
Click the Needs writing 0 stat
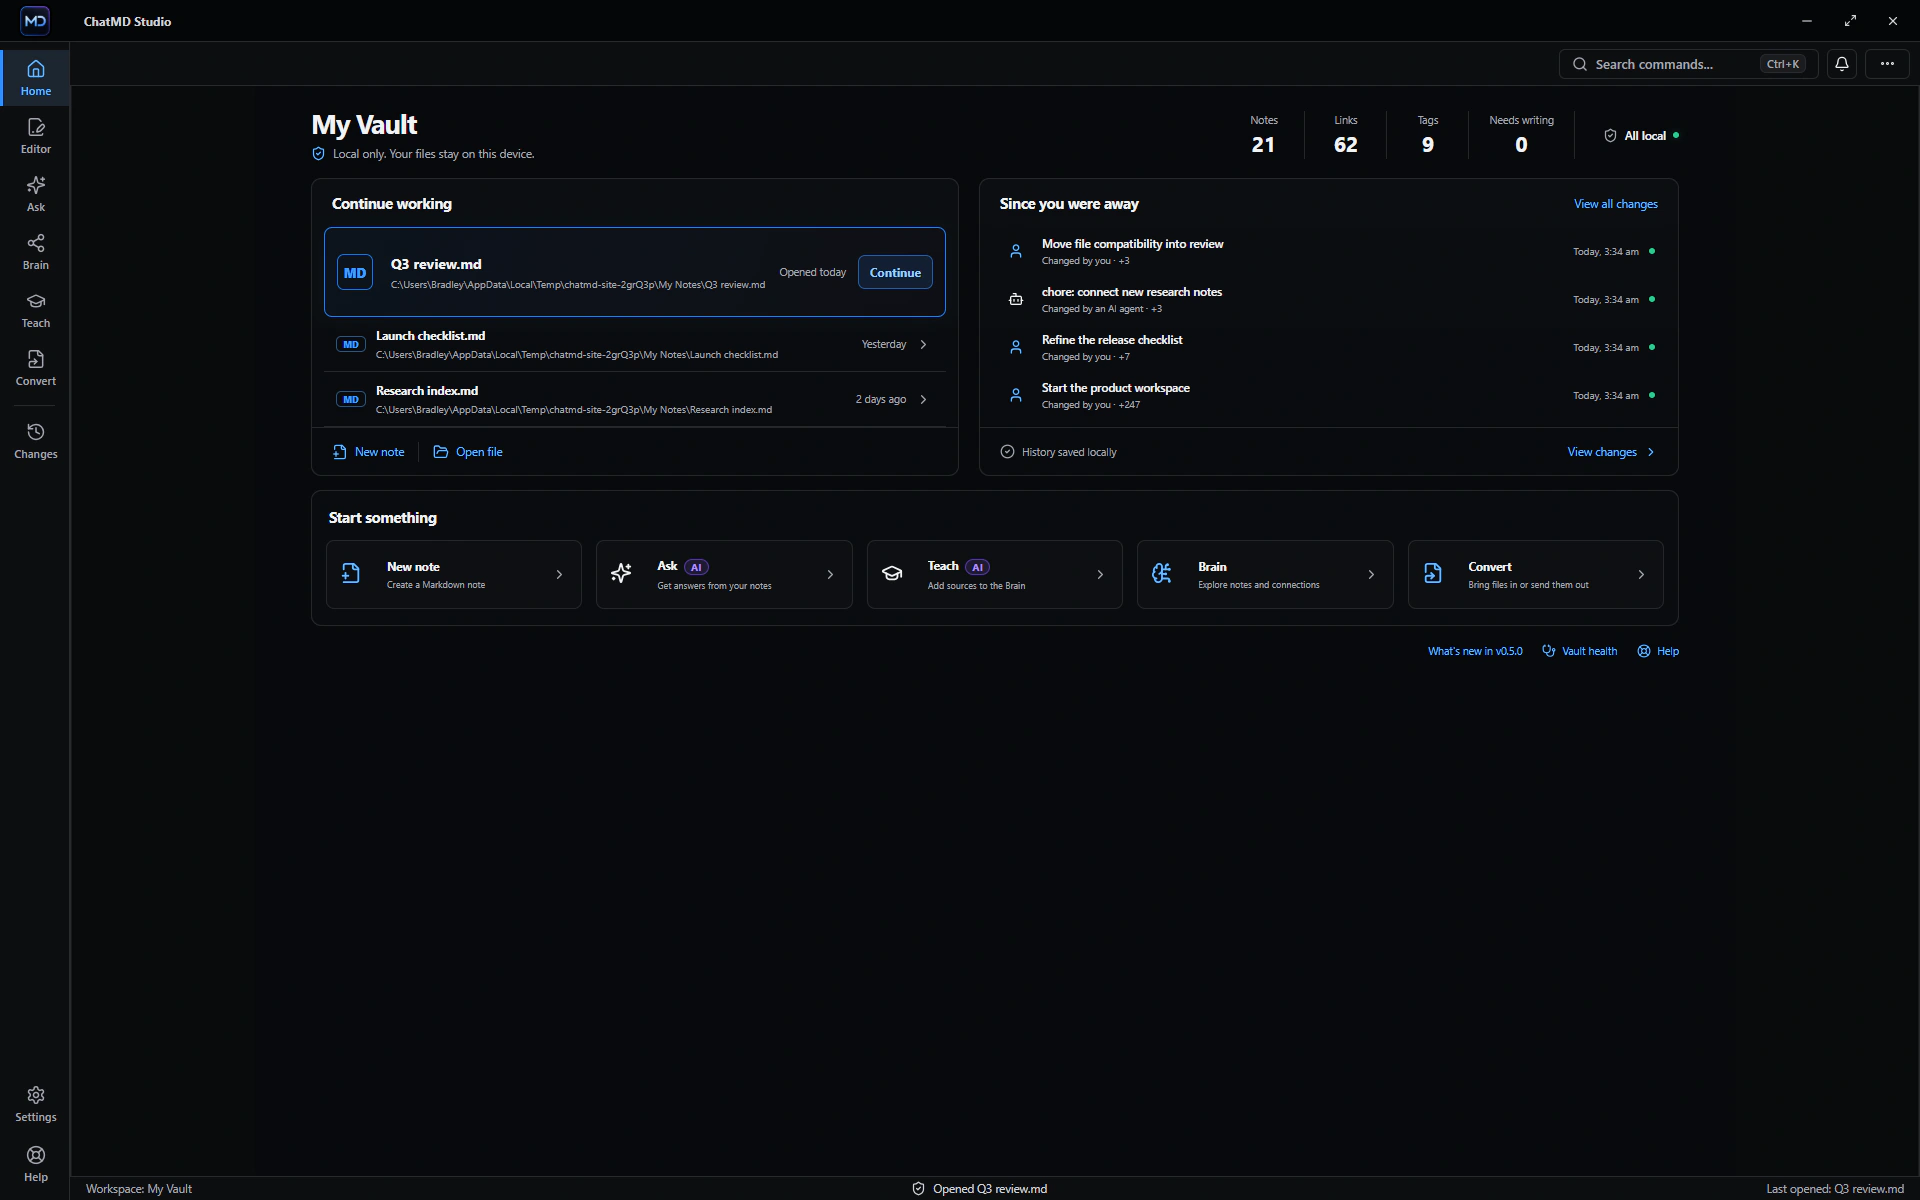[1521, 134]
